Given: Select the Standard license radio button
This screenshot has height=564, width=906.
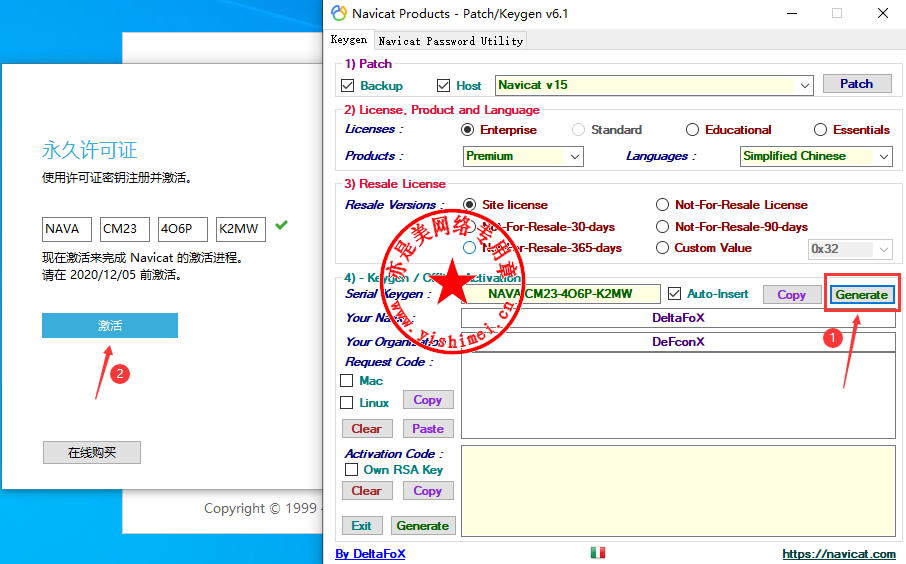Looking at the screenshot, I should click(x=578, y=129).
